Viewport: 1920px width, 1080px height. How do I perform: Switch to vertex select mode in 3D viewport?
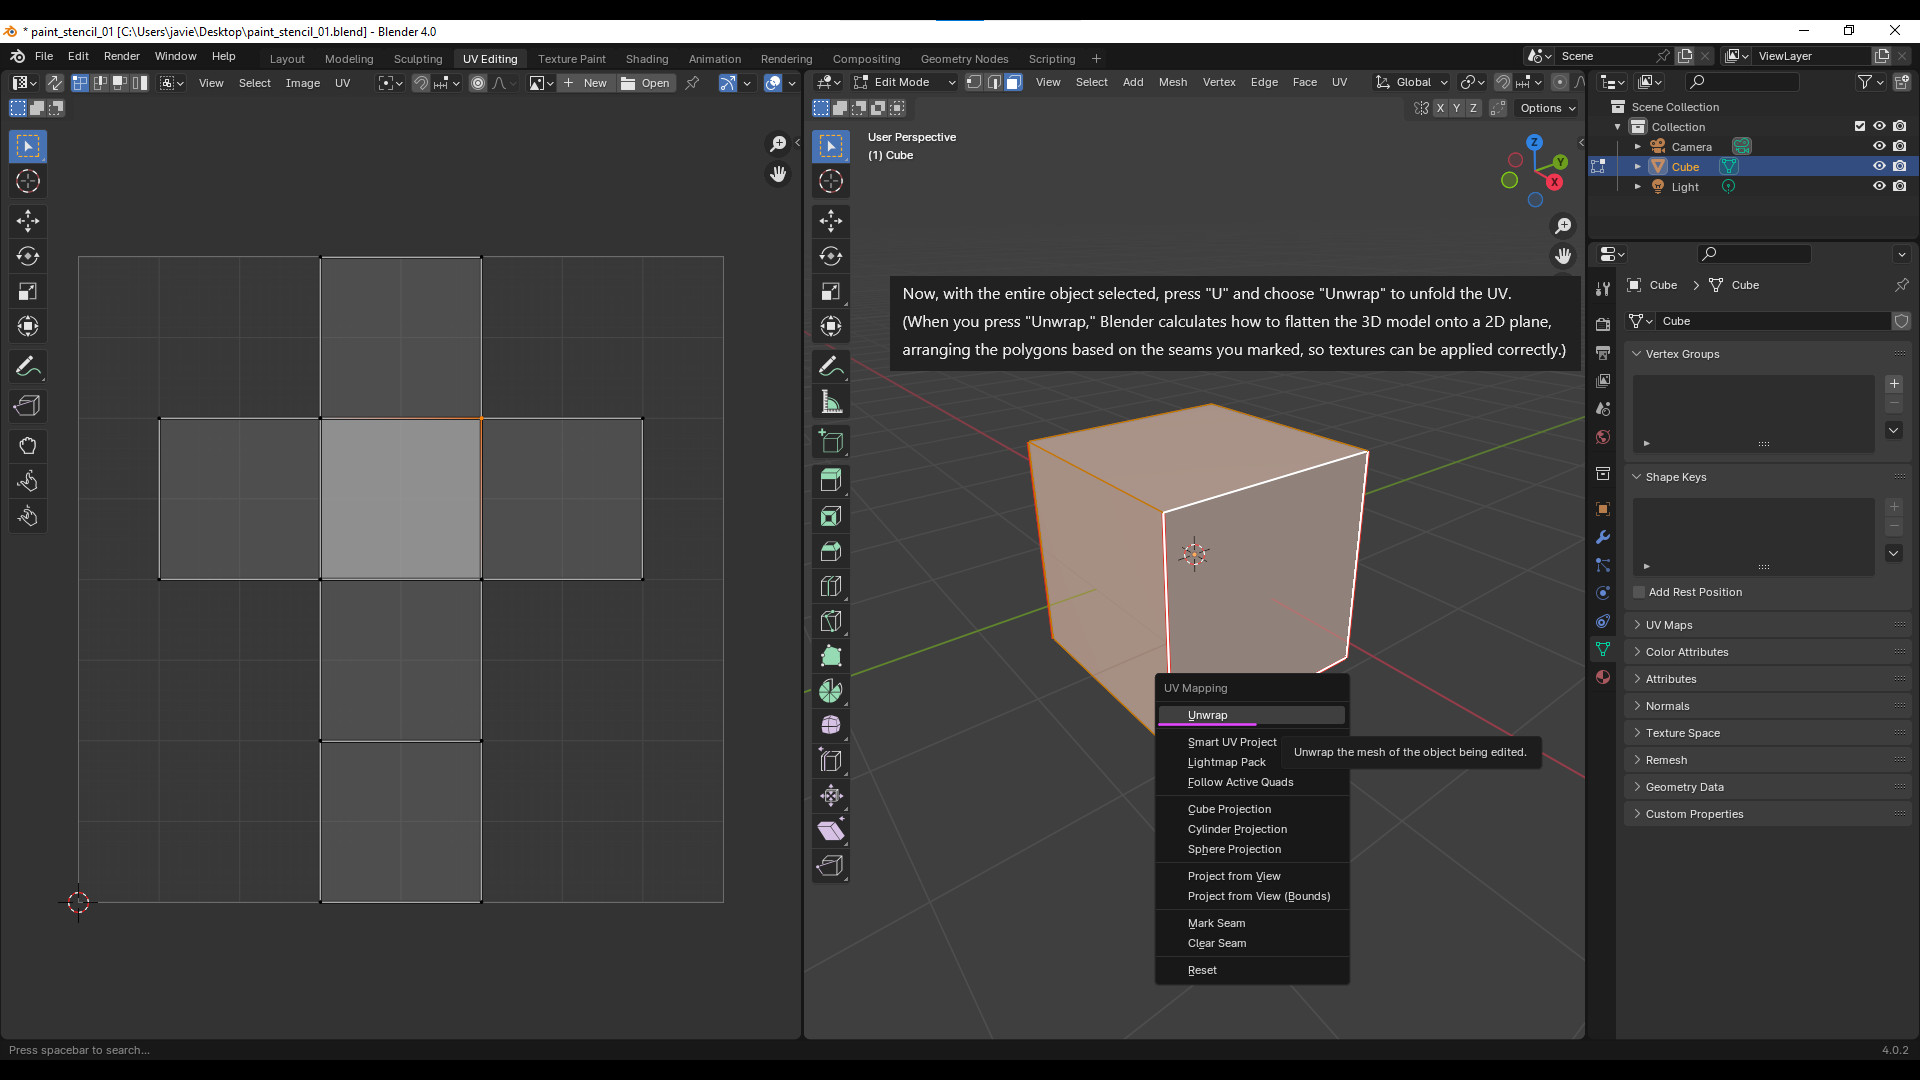[x=974, y=82]
